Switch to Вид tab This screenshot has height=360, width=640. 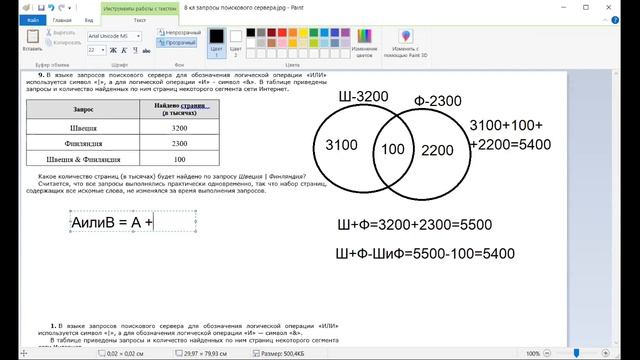coord(89,20)
